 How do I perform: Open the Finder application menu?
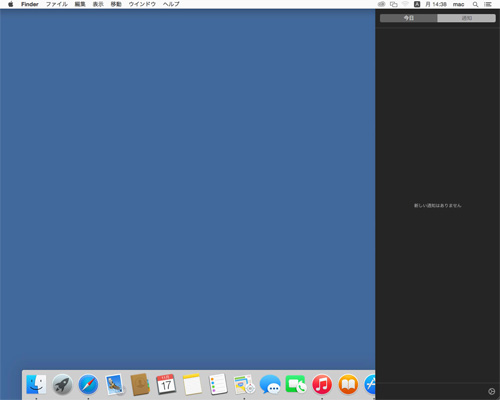[x=30, y=4]
